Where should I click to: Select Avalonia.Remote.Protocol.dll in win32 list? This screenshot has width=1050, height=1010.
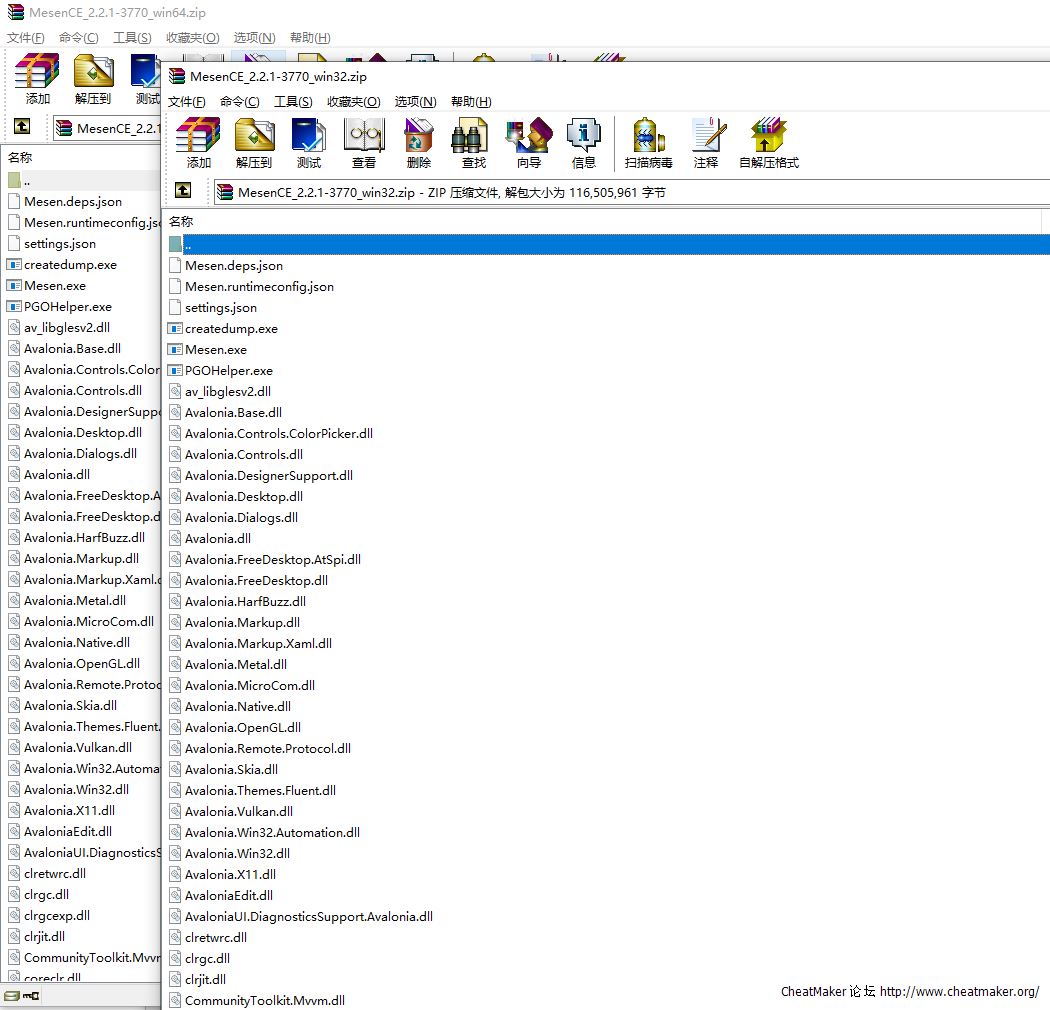[x=268, y=749]
